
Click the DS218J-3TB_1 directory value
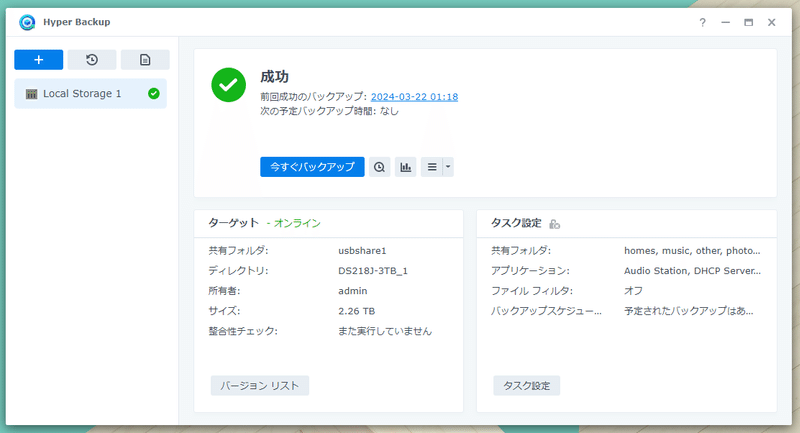click(x=373, y=271)
